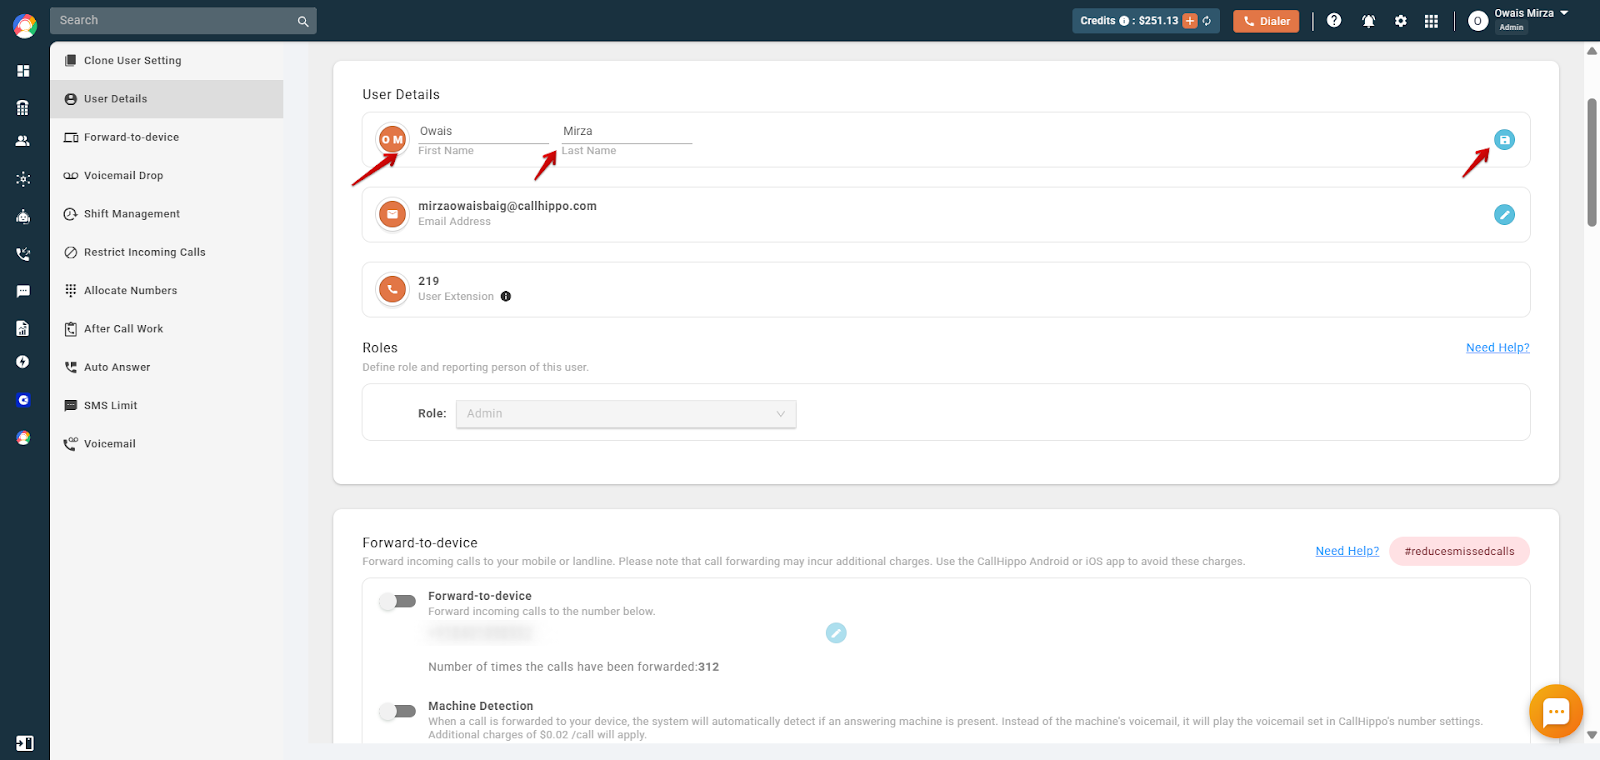This screenshot has width=1600, height=760.
Task: Open the settings gear icon in top bar
Action: tap(1401, 21)
